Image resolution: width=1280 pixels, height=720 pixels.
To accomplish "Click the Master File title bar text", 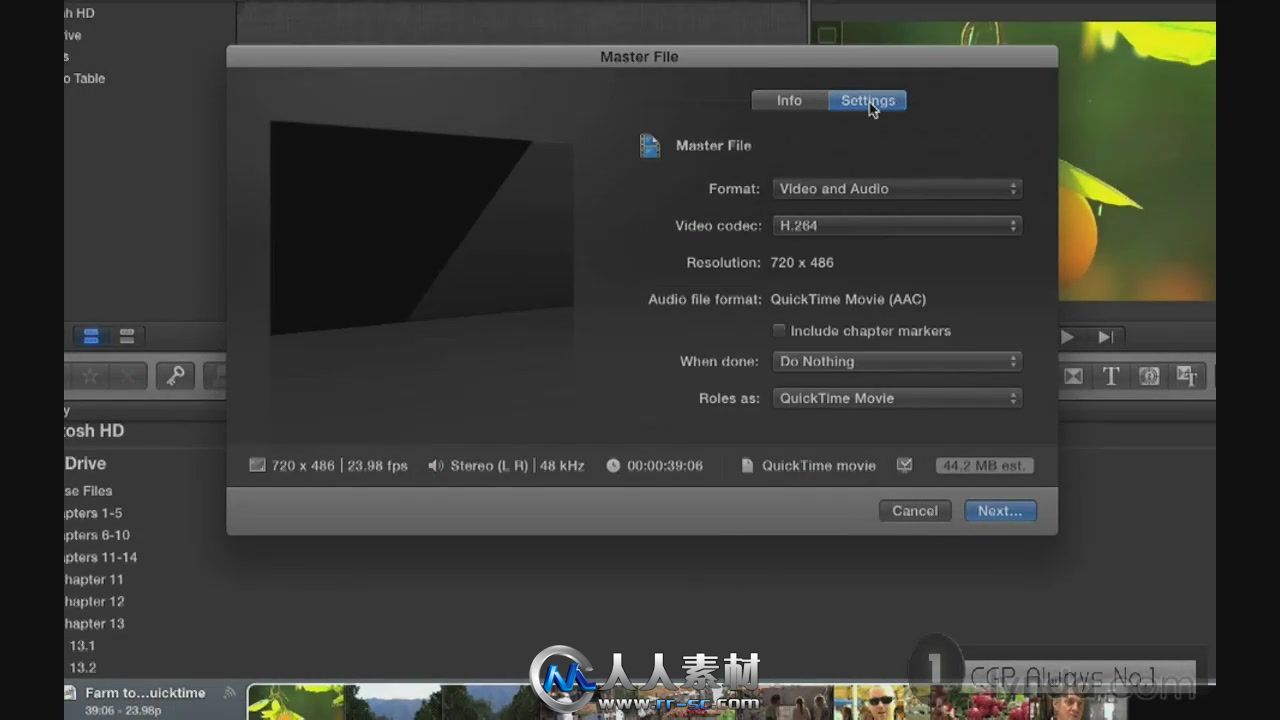I will [x=639, y=57].
